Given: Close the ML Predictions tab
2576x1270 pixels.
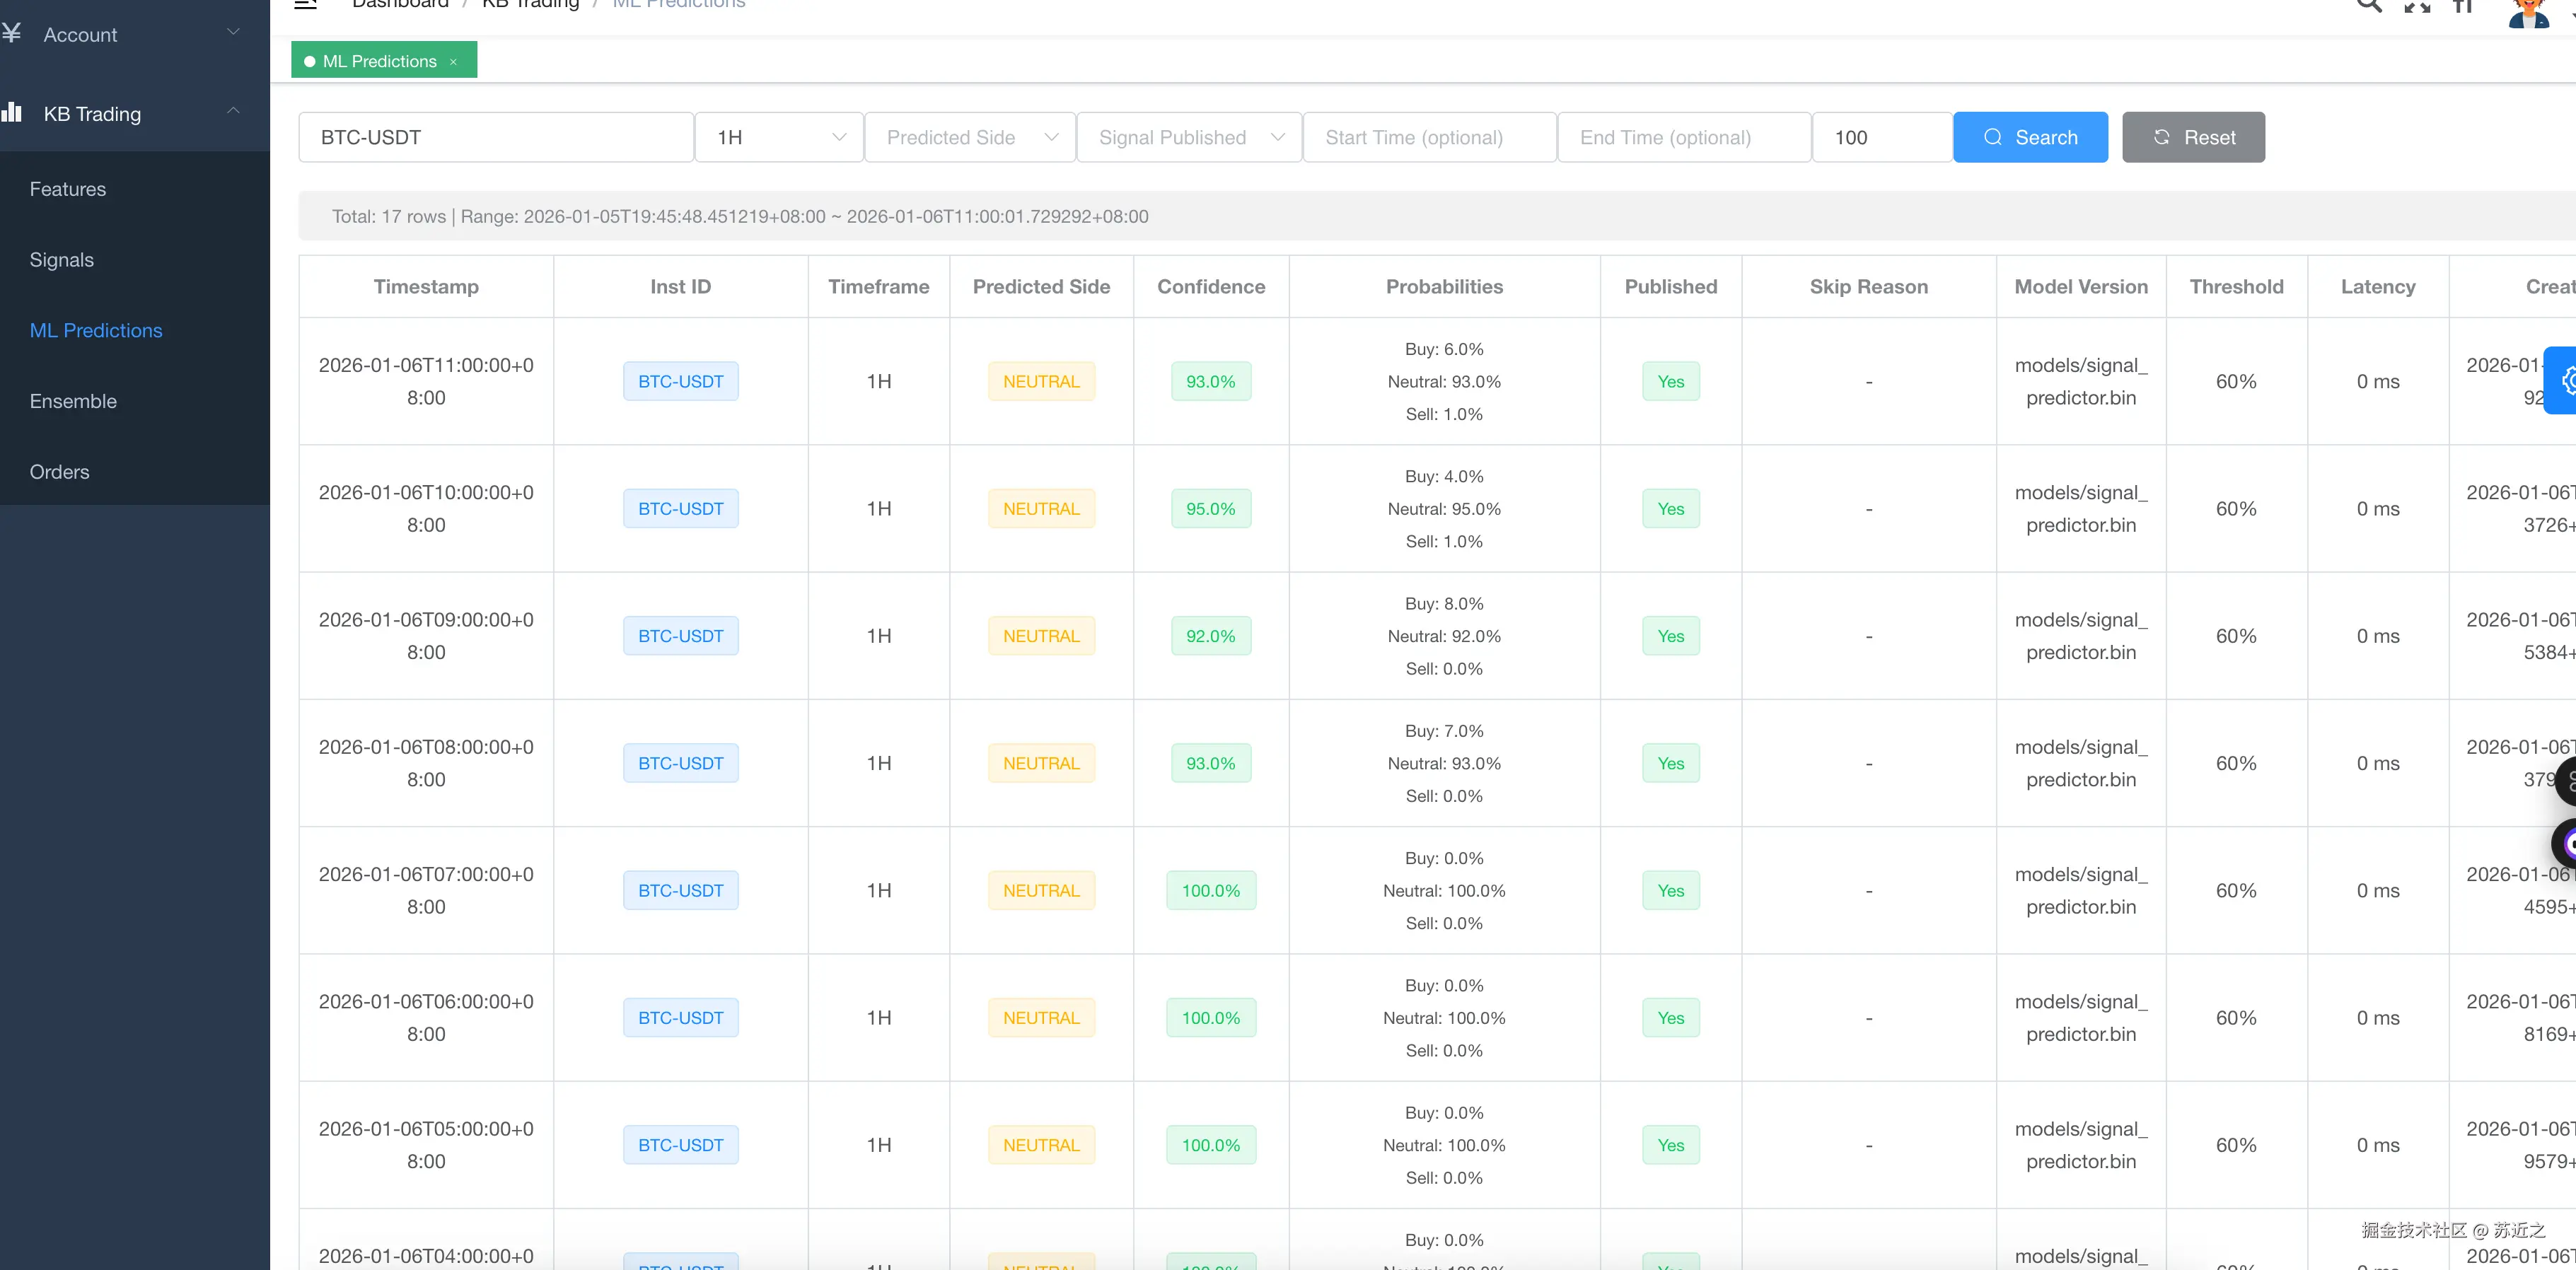Looking at the screenshot, I should tap(453, 62).
